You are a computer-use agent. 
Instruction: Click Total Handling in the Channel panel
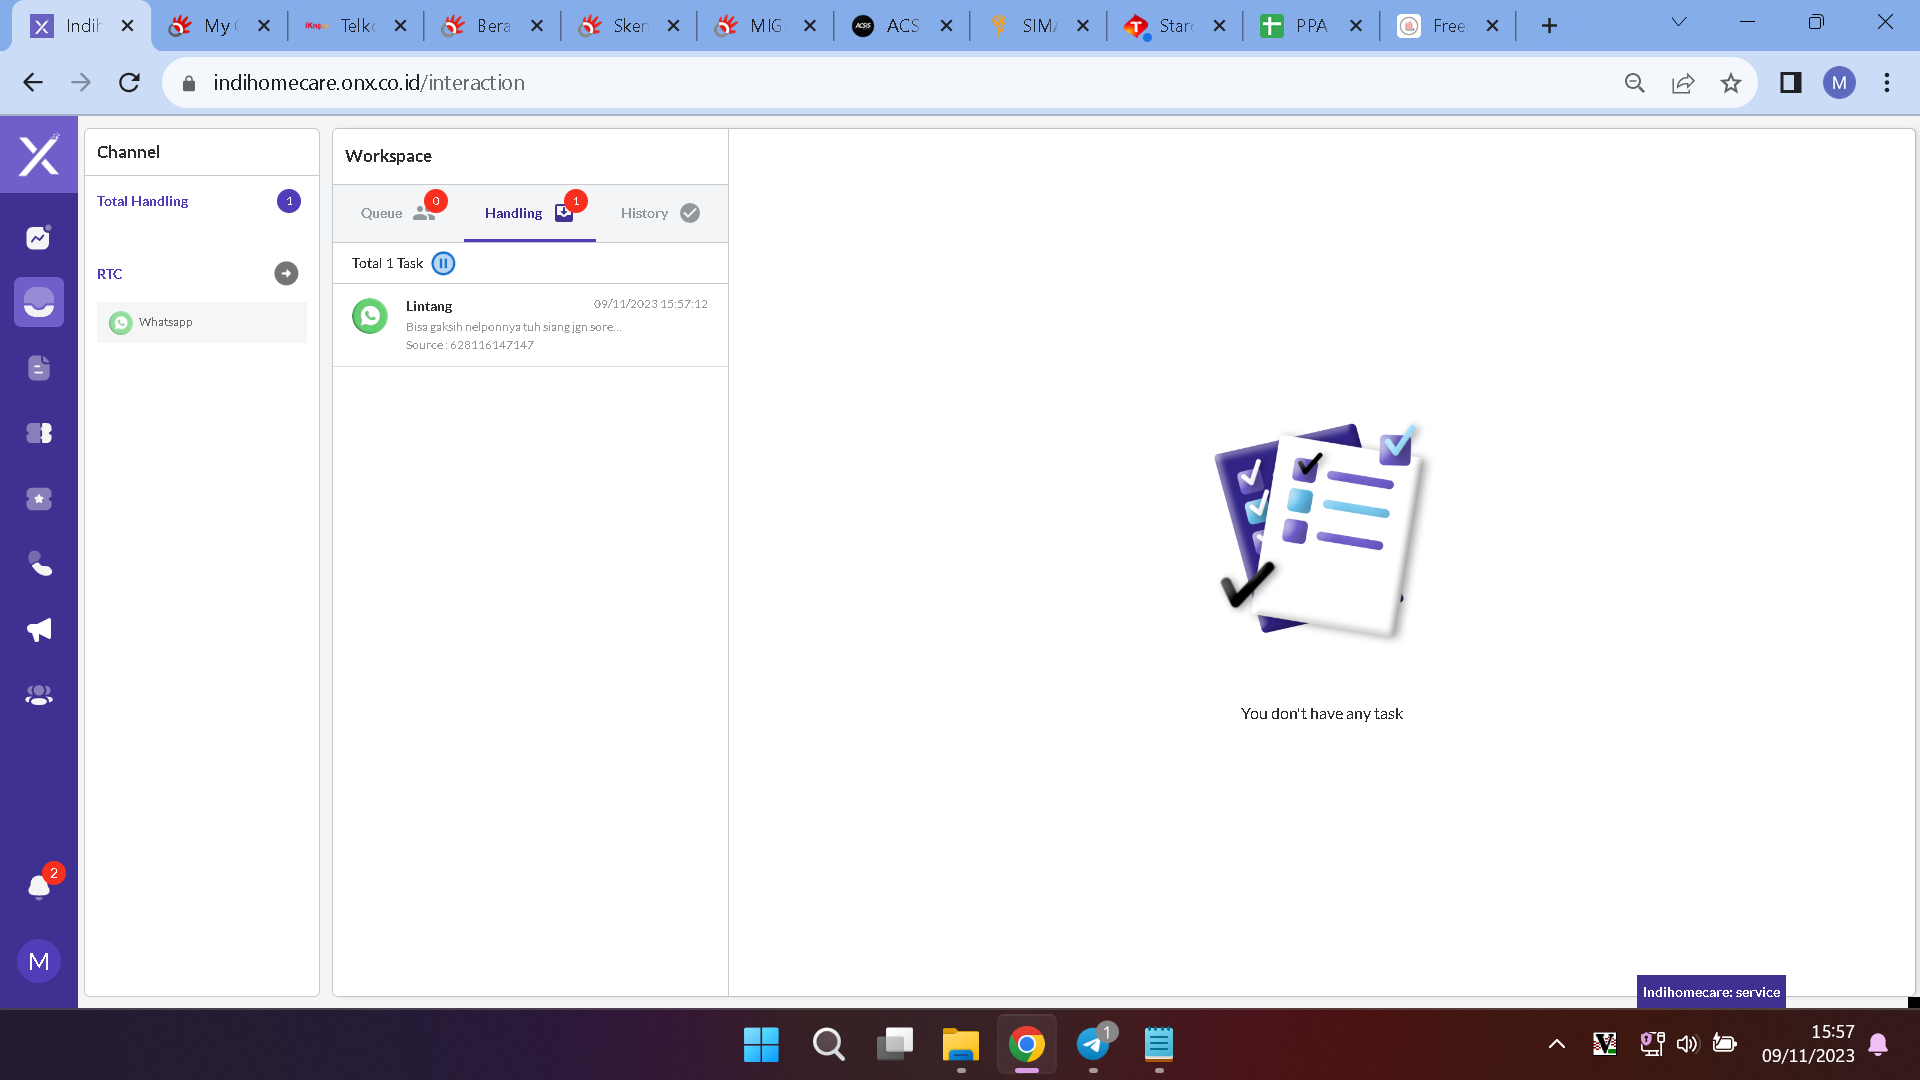click(143, 201)
